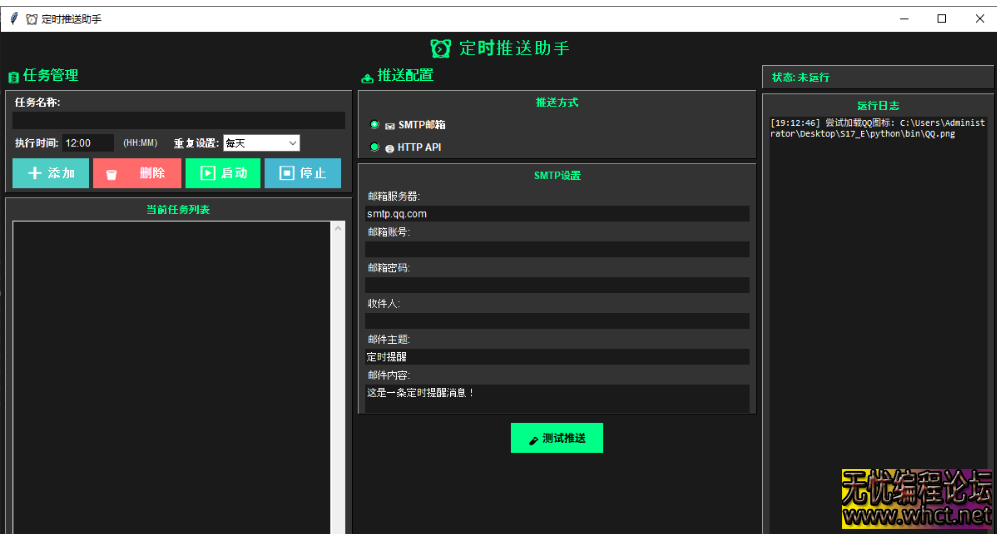Viewport: 997px width, 534px height.
Task: Click the alarm clock icon in the header
Action: [440, 48]
